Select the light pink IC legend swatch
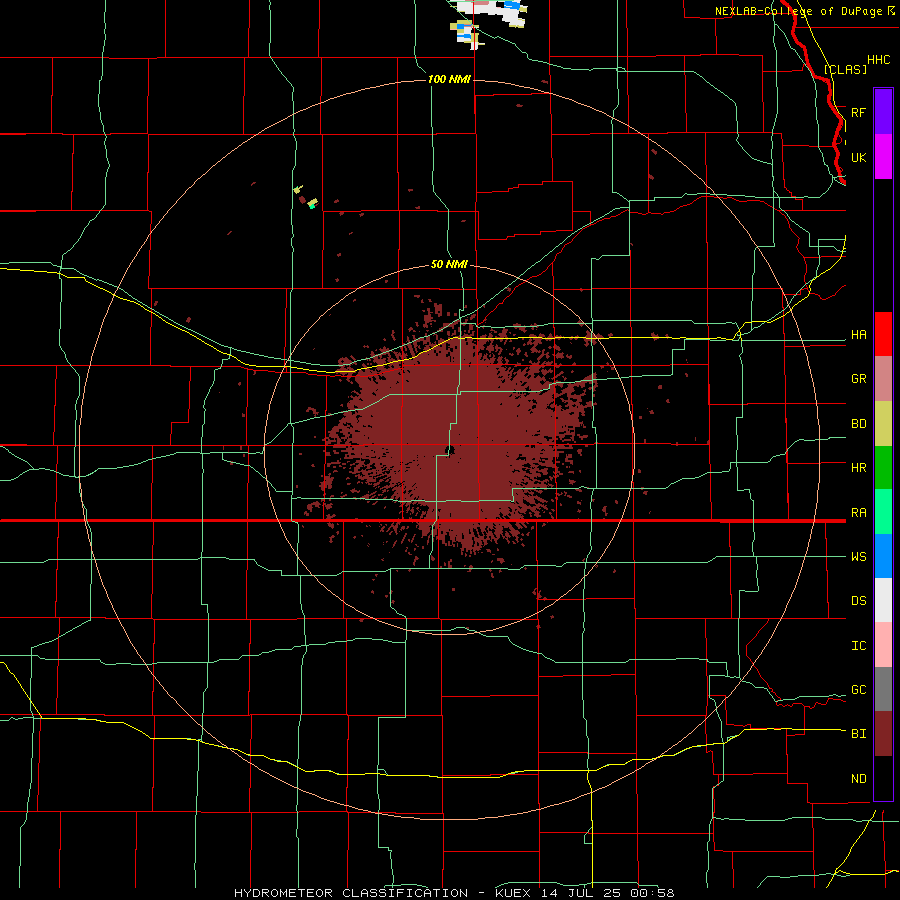The width and height of the screenshot is (900, 900). (883, 645)
